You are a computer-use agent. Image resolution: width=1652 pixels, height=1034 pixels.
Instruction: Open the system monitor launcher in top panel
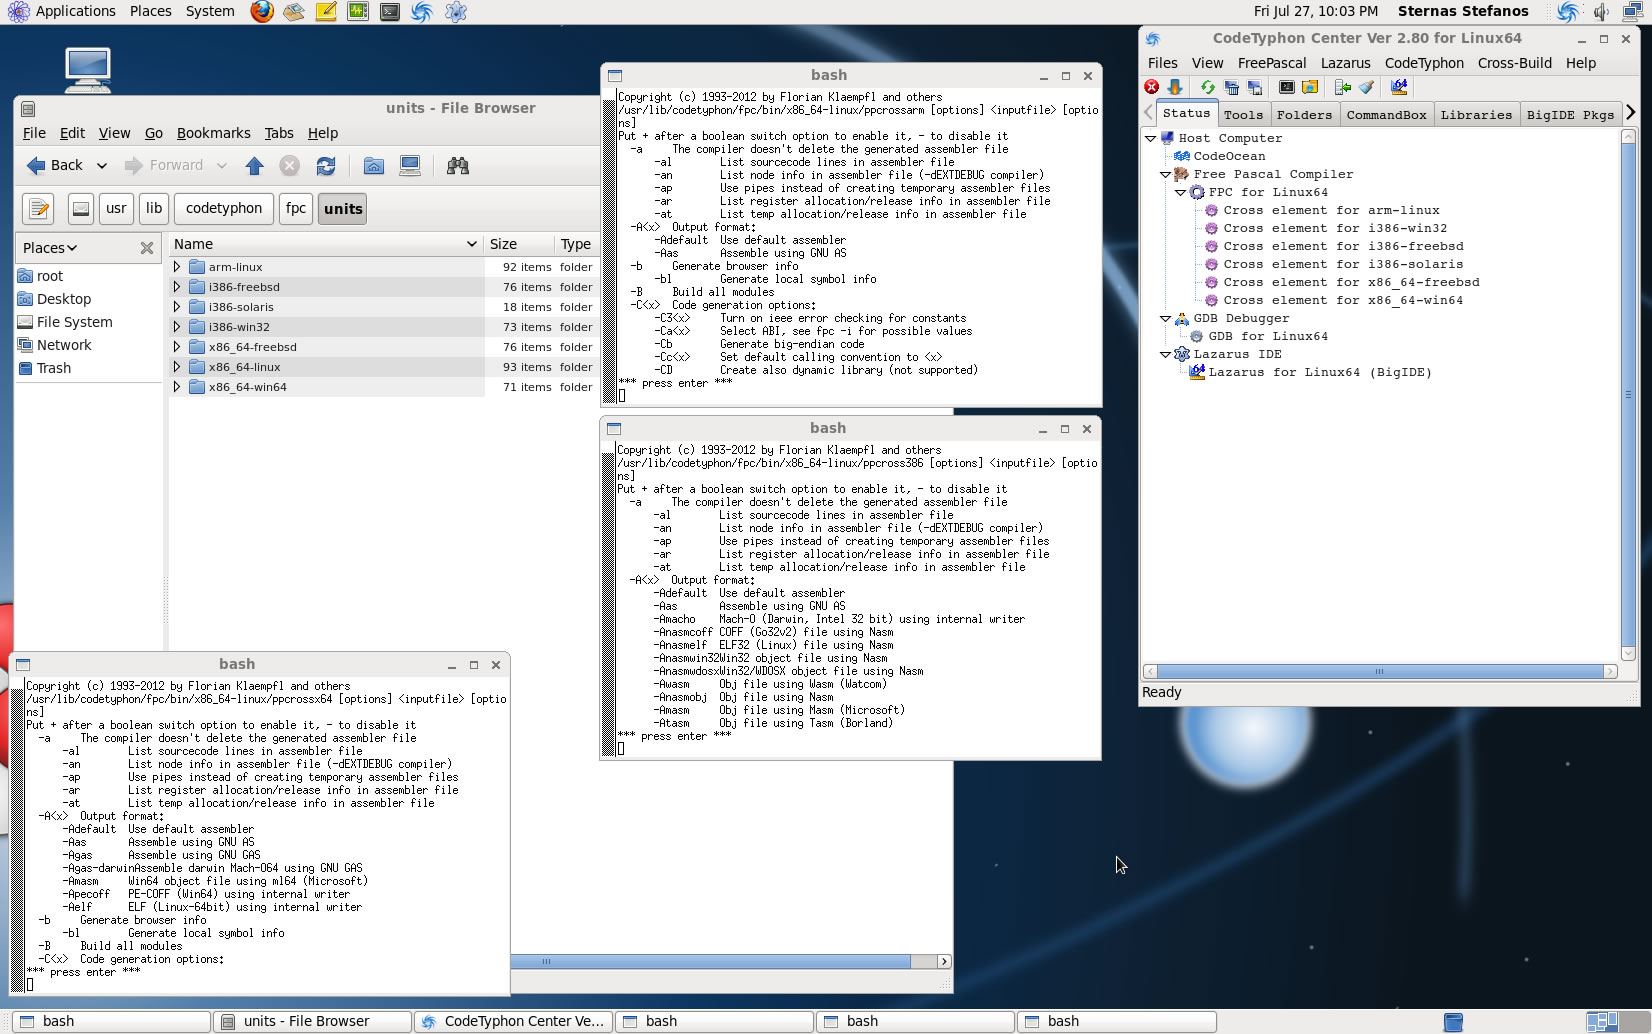coord(358,12)
